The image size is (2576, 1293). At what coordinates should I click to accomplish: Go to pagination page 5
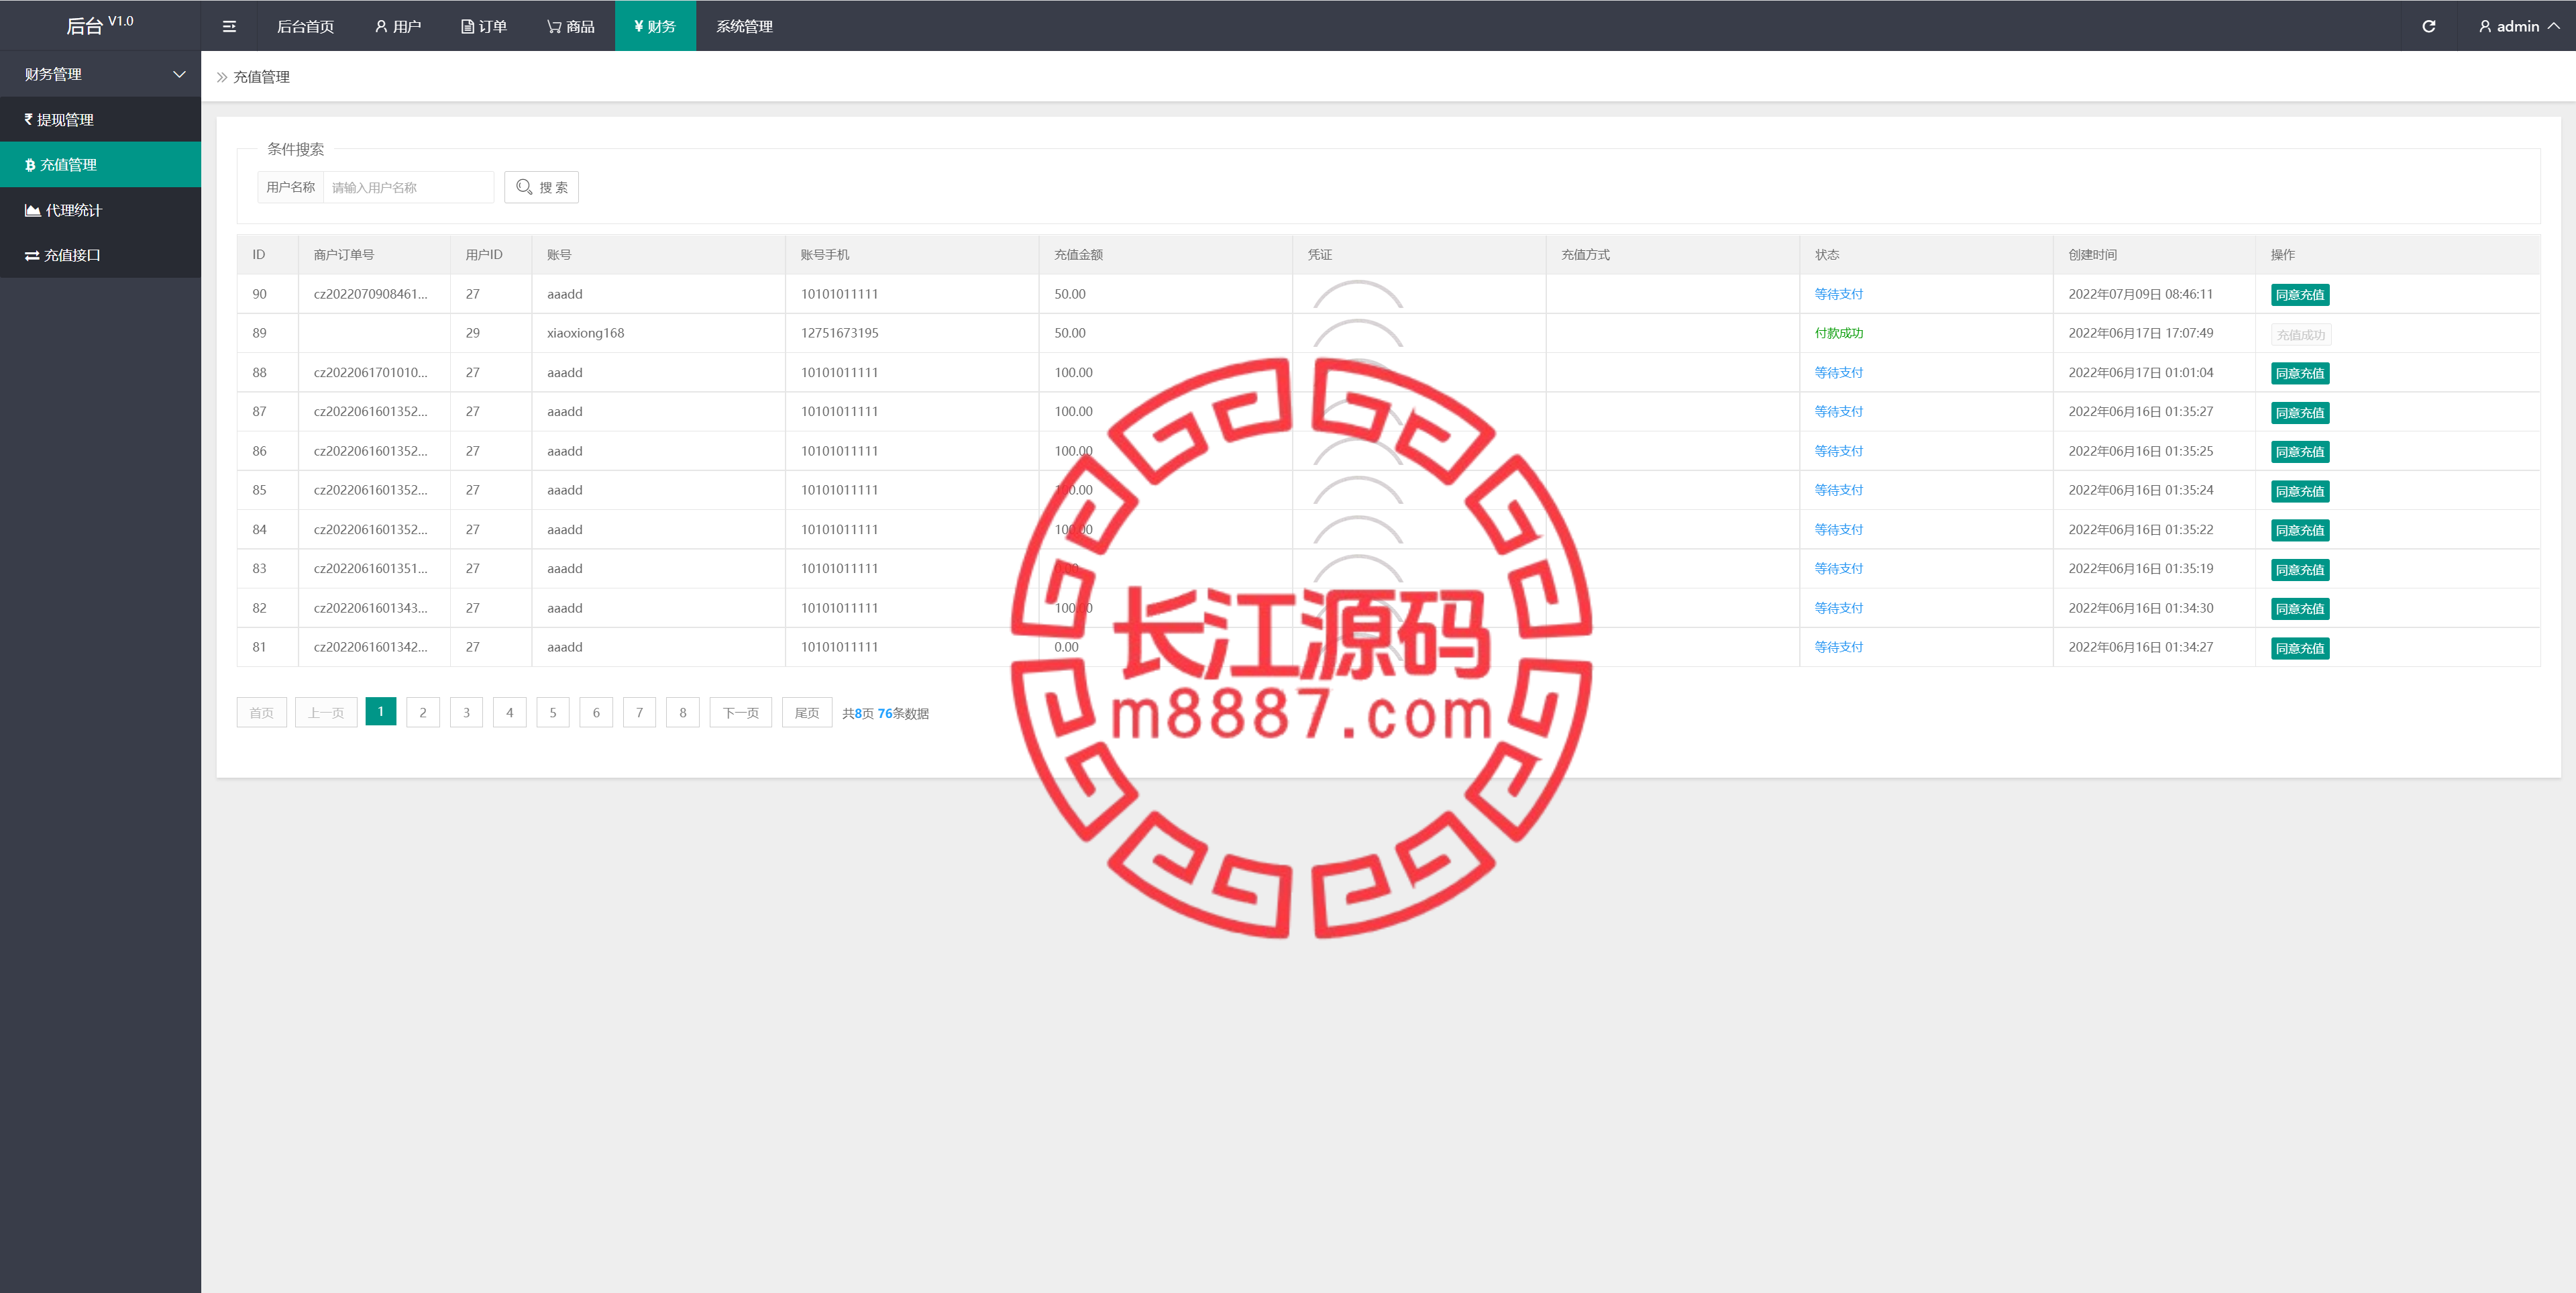(553, 712)
